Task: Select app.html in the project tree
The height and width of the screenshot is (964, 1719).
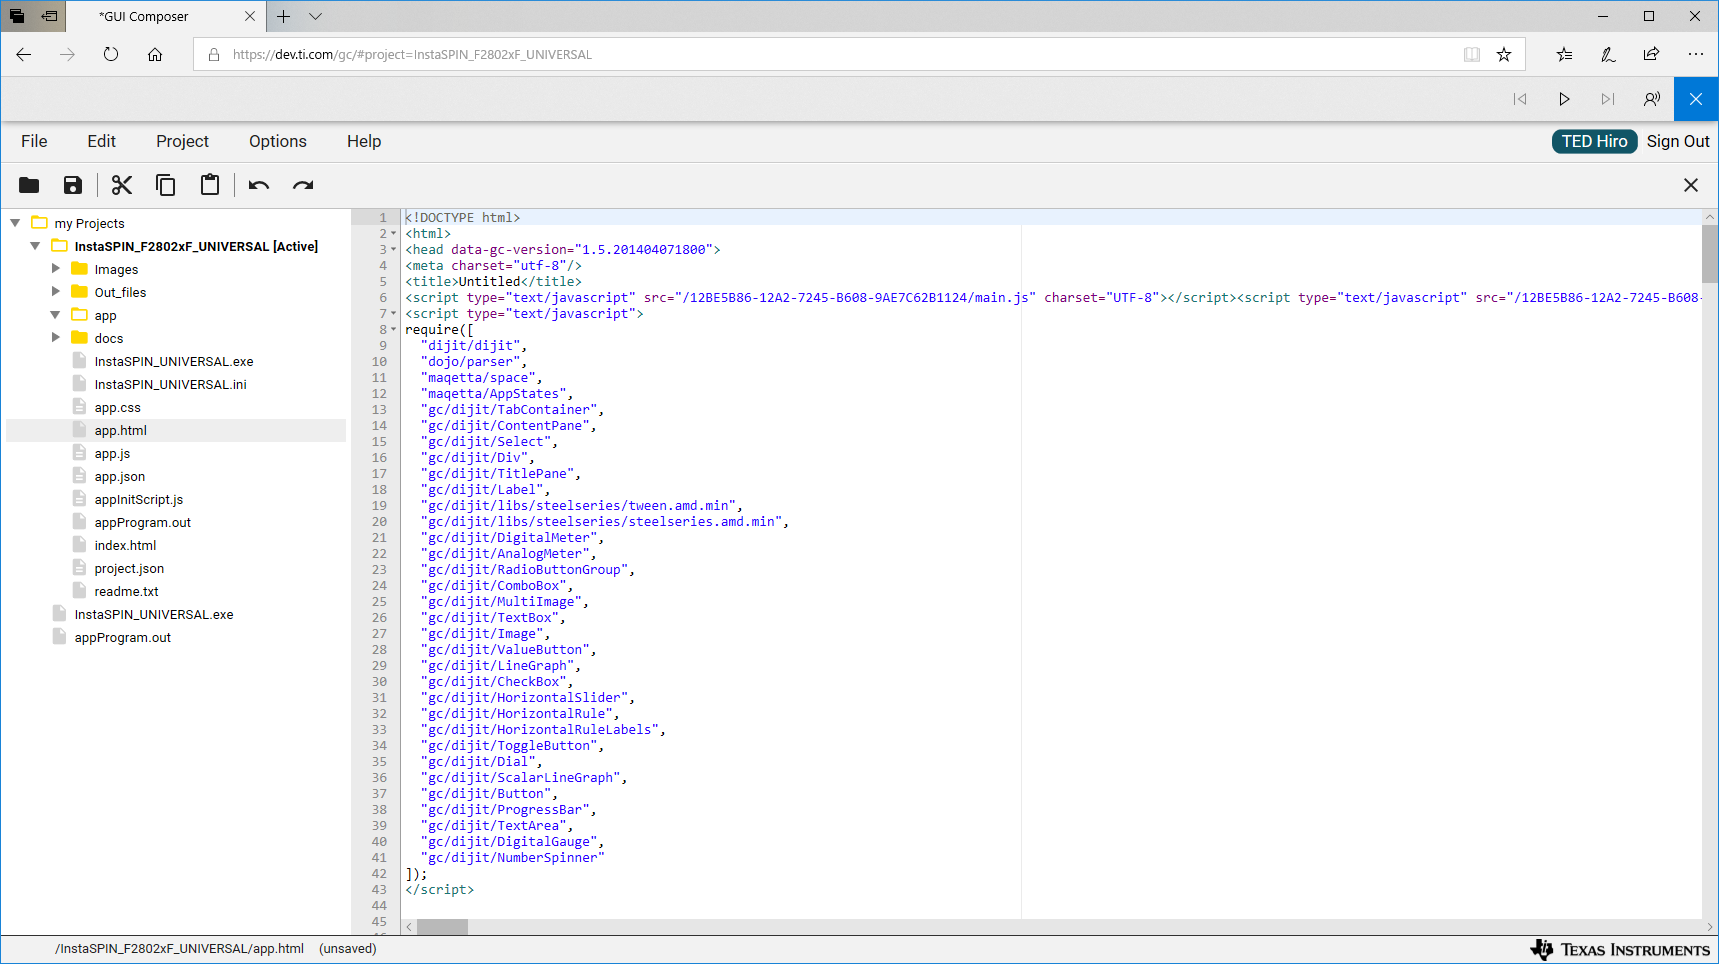Action: tap(120, 430)
